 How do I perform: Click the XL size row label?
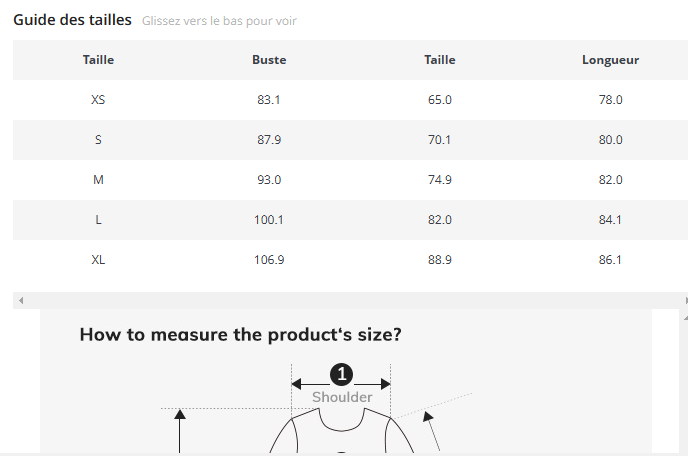(x=98, y=260)
